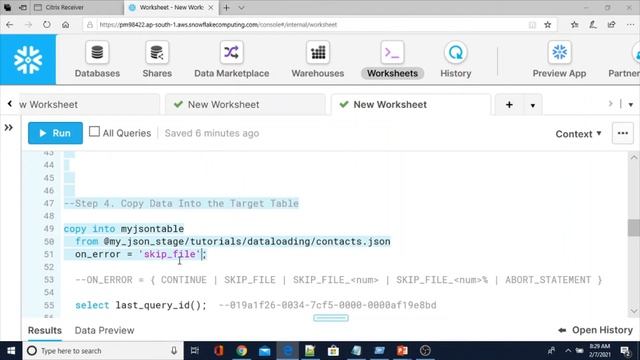Open the Preview App
This screenshot has width=640, height=360.
pyautogui.click(x=559, y=60)
